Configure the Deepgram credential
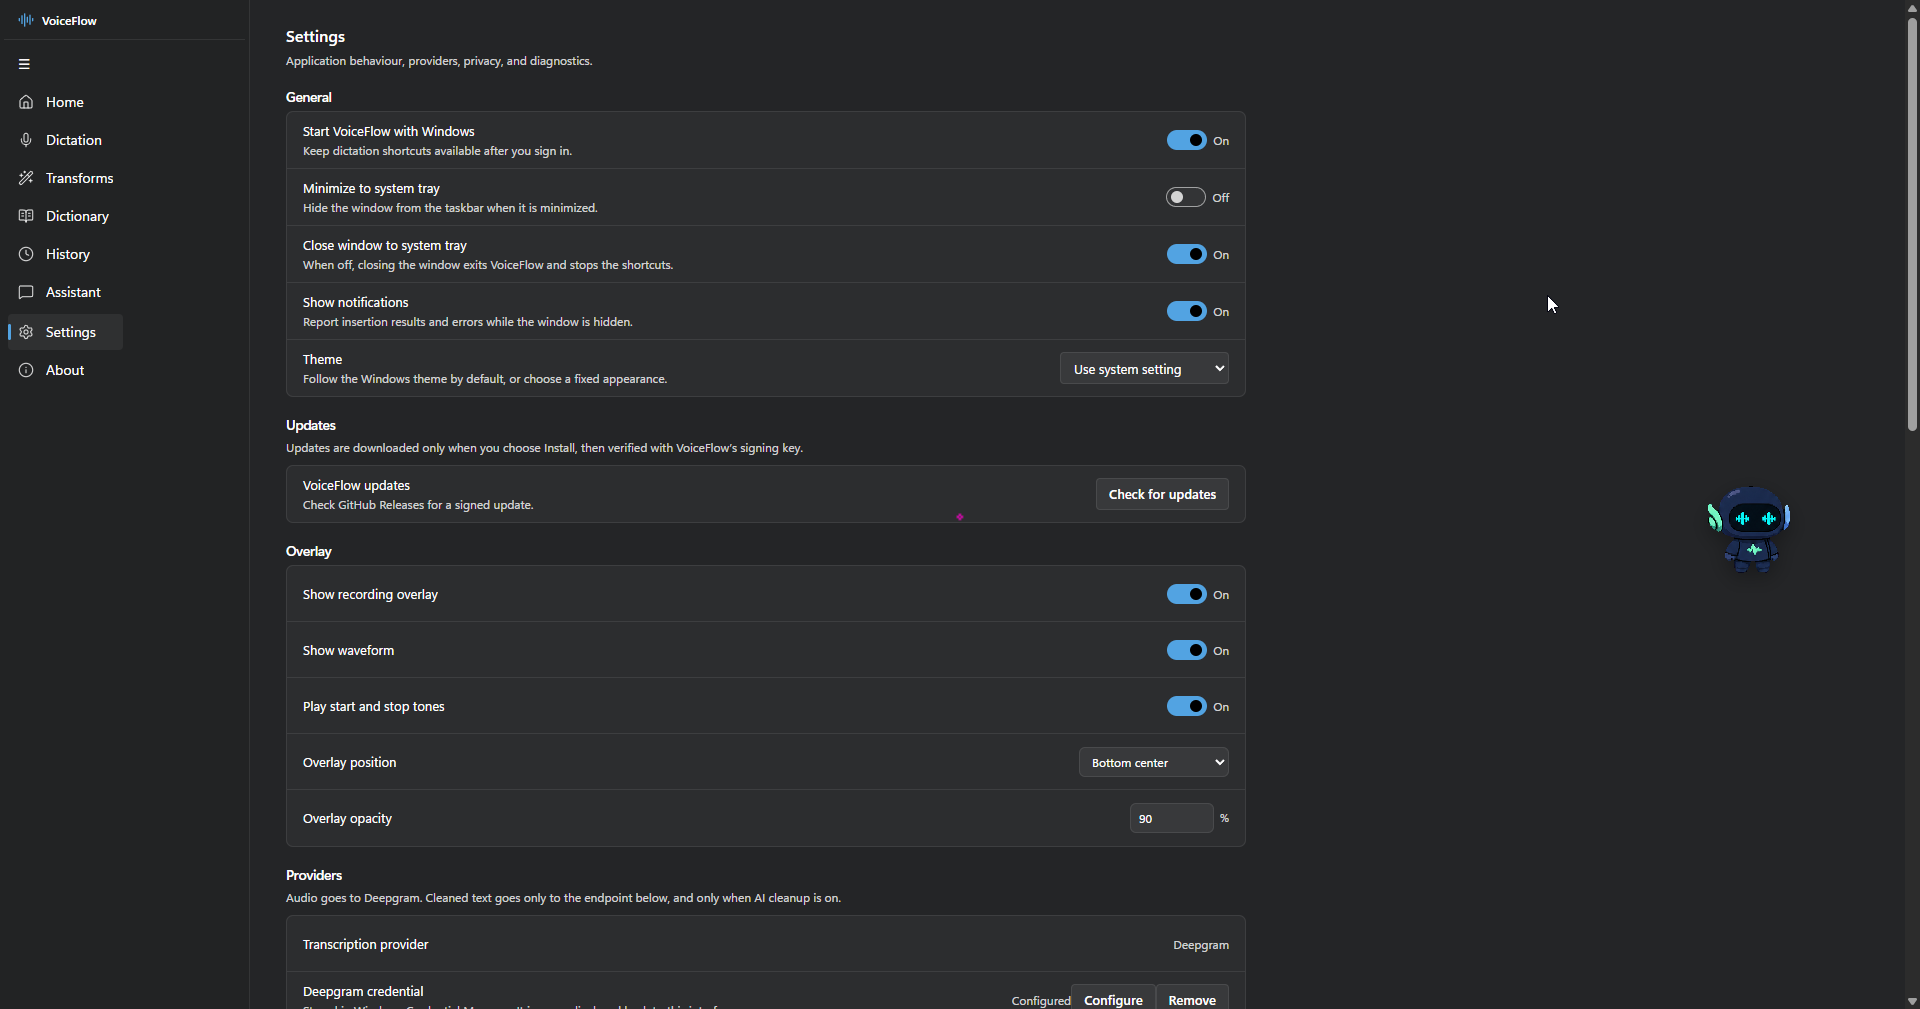The image size is (1920, 1009). tap(1113, 999)
